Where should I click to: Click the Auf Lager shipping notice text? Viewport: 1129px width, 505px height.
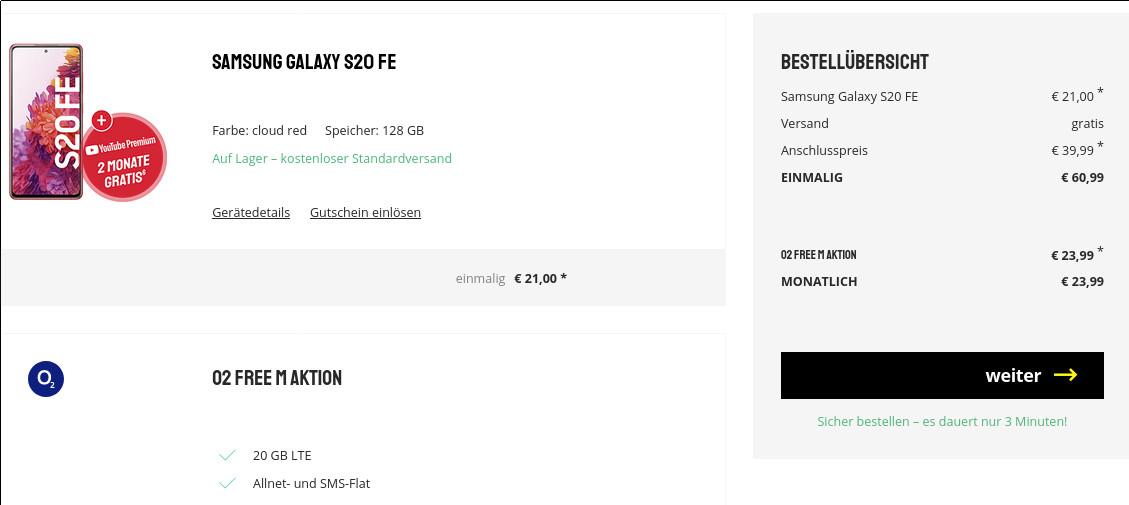[332, 158]
